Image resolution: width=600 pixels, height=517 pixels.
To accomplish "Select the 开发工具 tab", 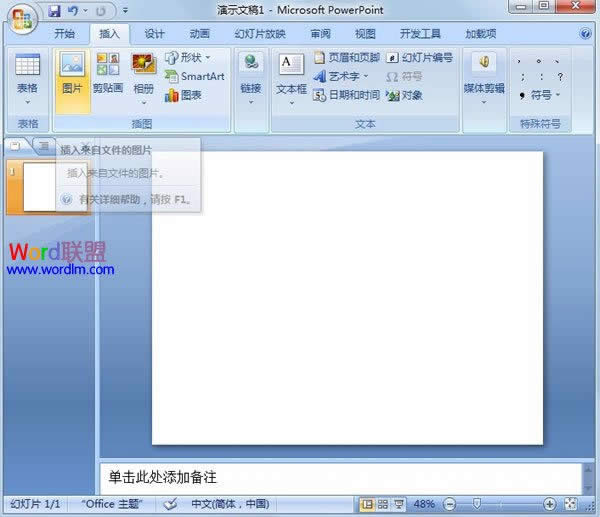I will [x=420, y=34].
